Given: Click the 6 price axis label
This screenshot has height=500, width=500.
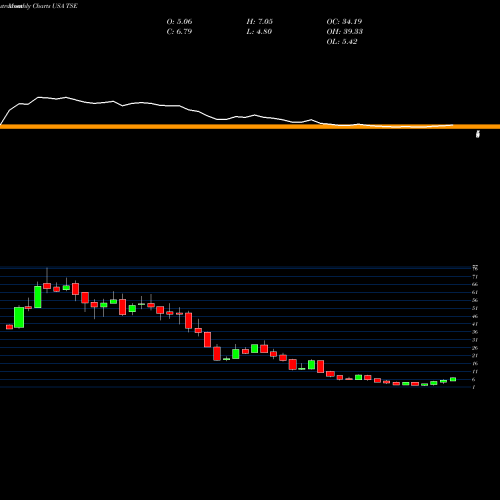Looking at the screenshot, I should pos(474,380).
